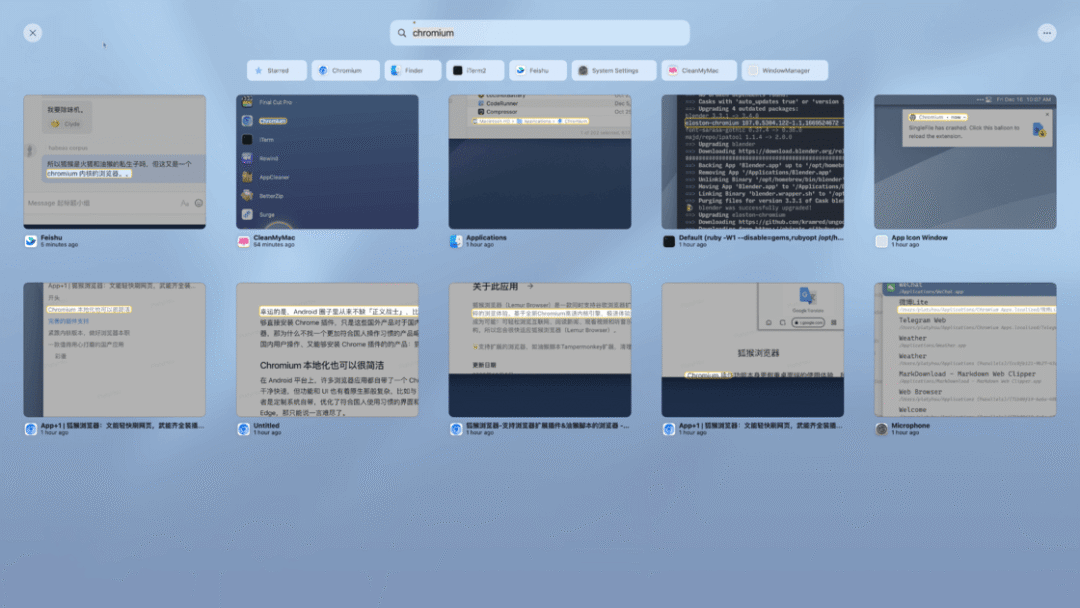Click the Finder icon beside "Applications" title
The height and width of the screenshot is (608, 1080).
456,241
